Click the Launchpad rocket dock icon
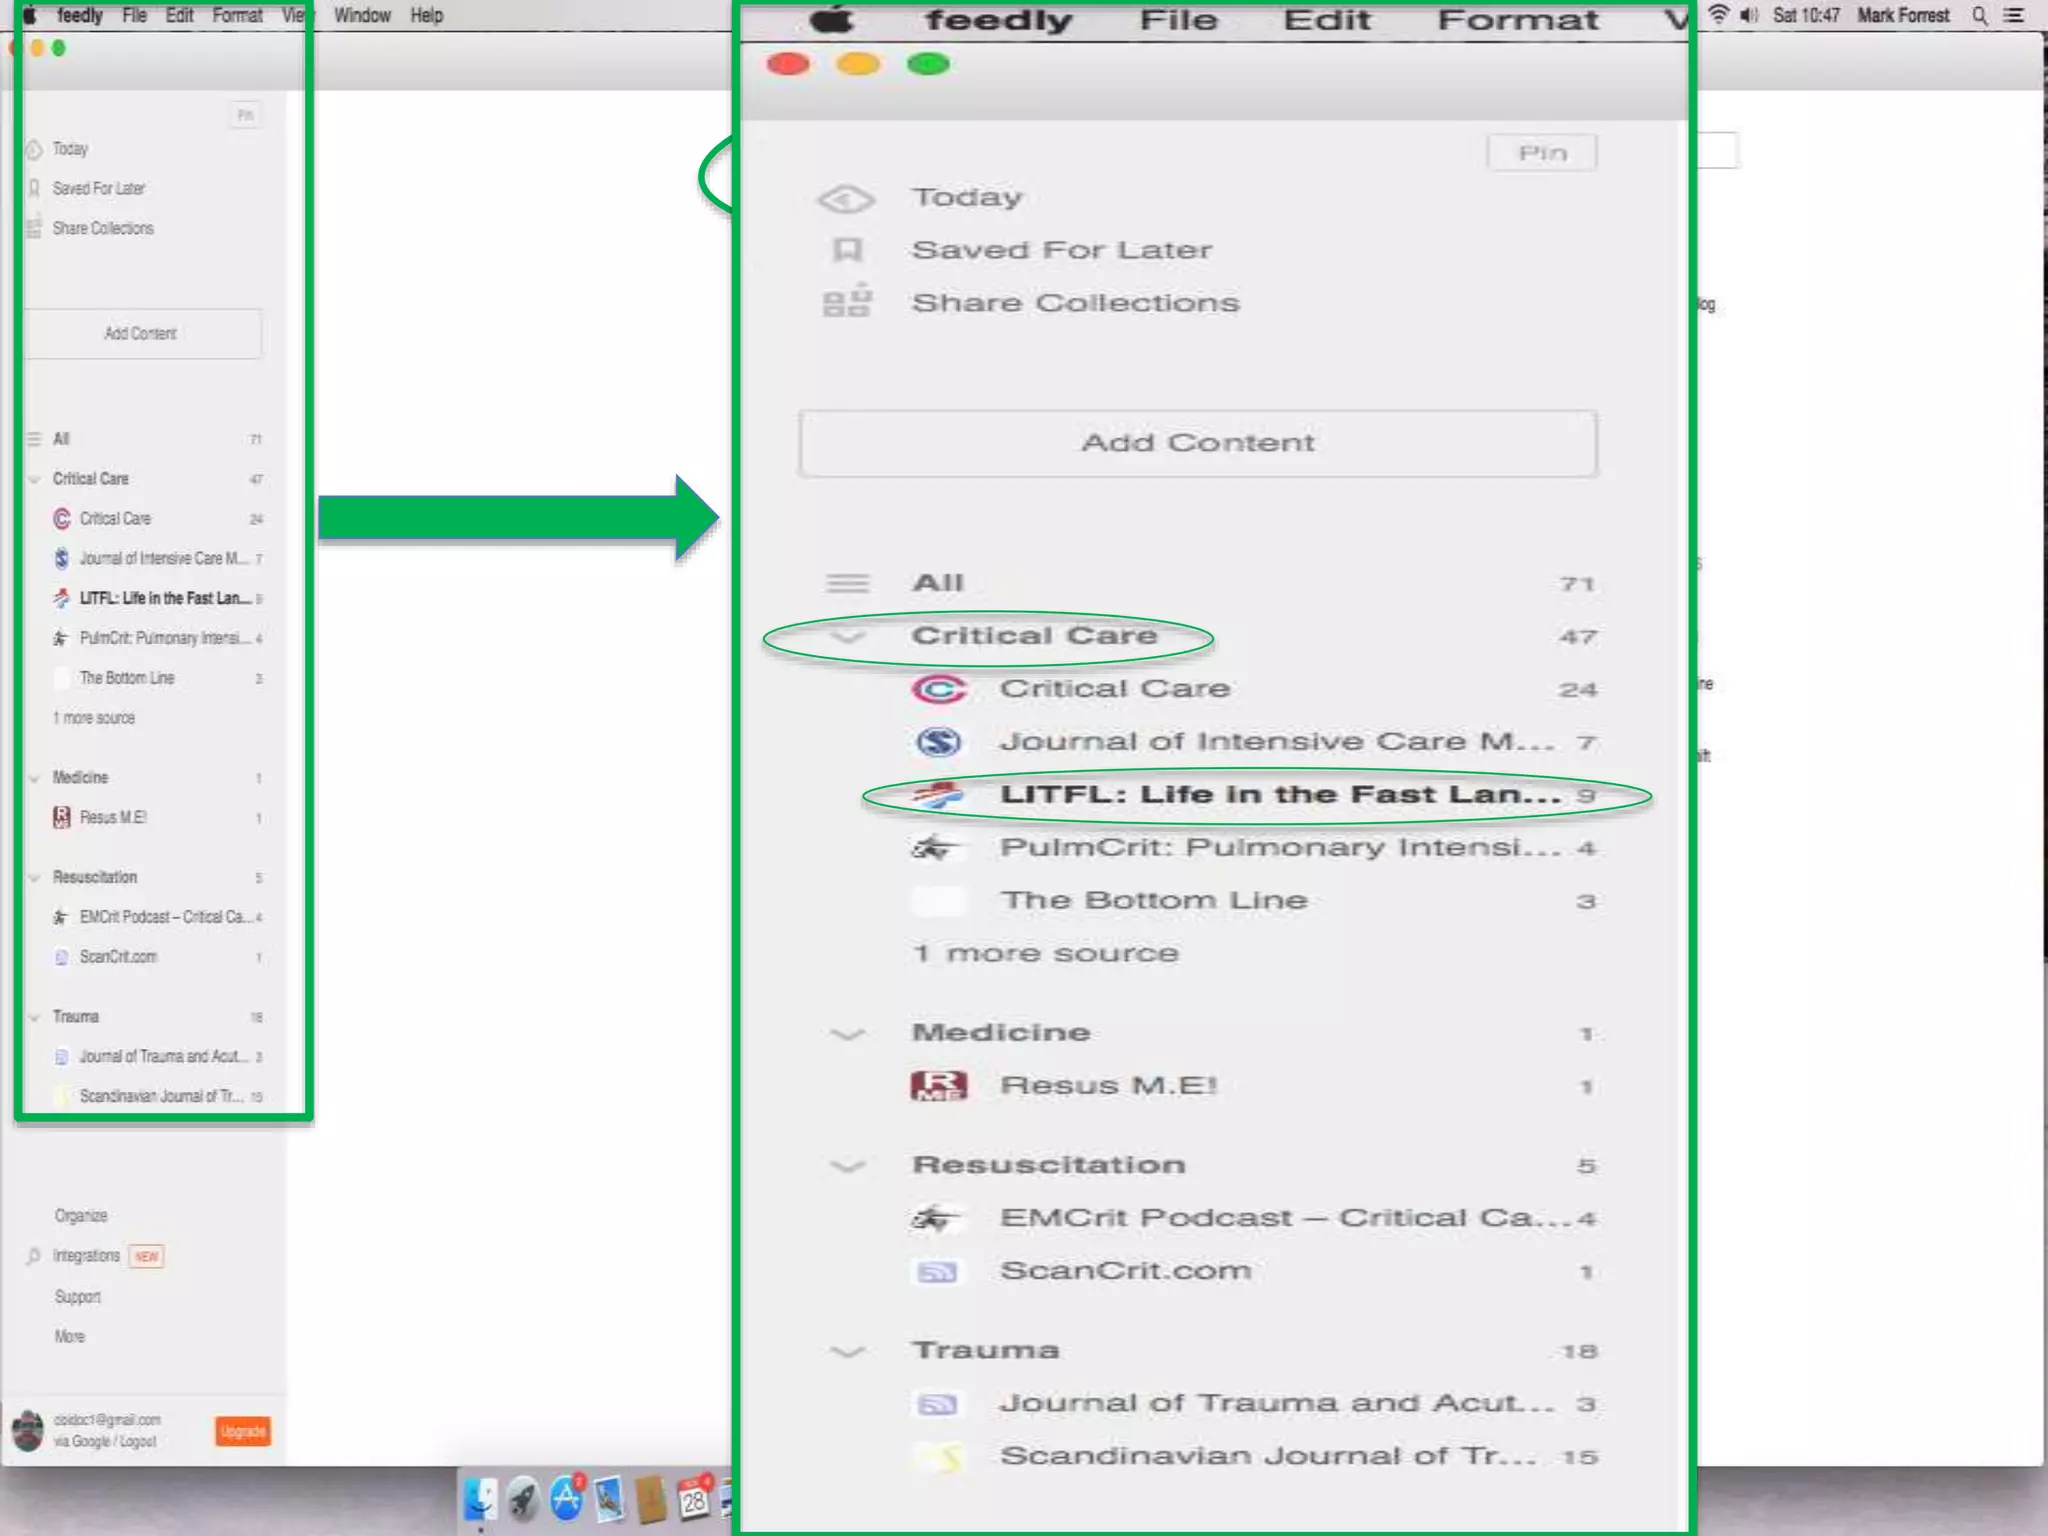Screen dimensions: 2048x1536 pos(523,1500)
